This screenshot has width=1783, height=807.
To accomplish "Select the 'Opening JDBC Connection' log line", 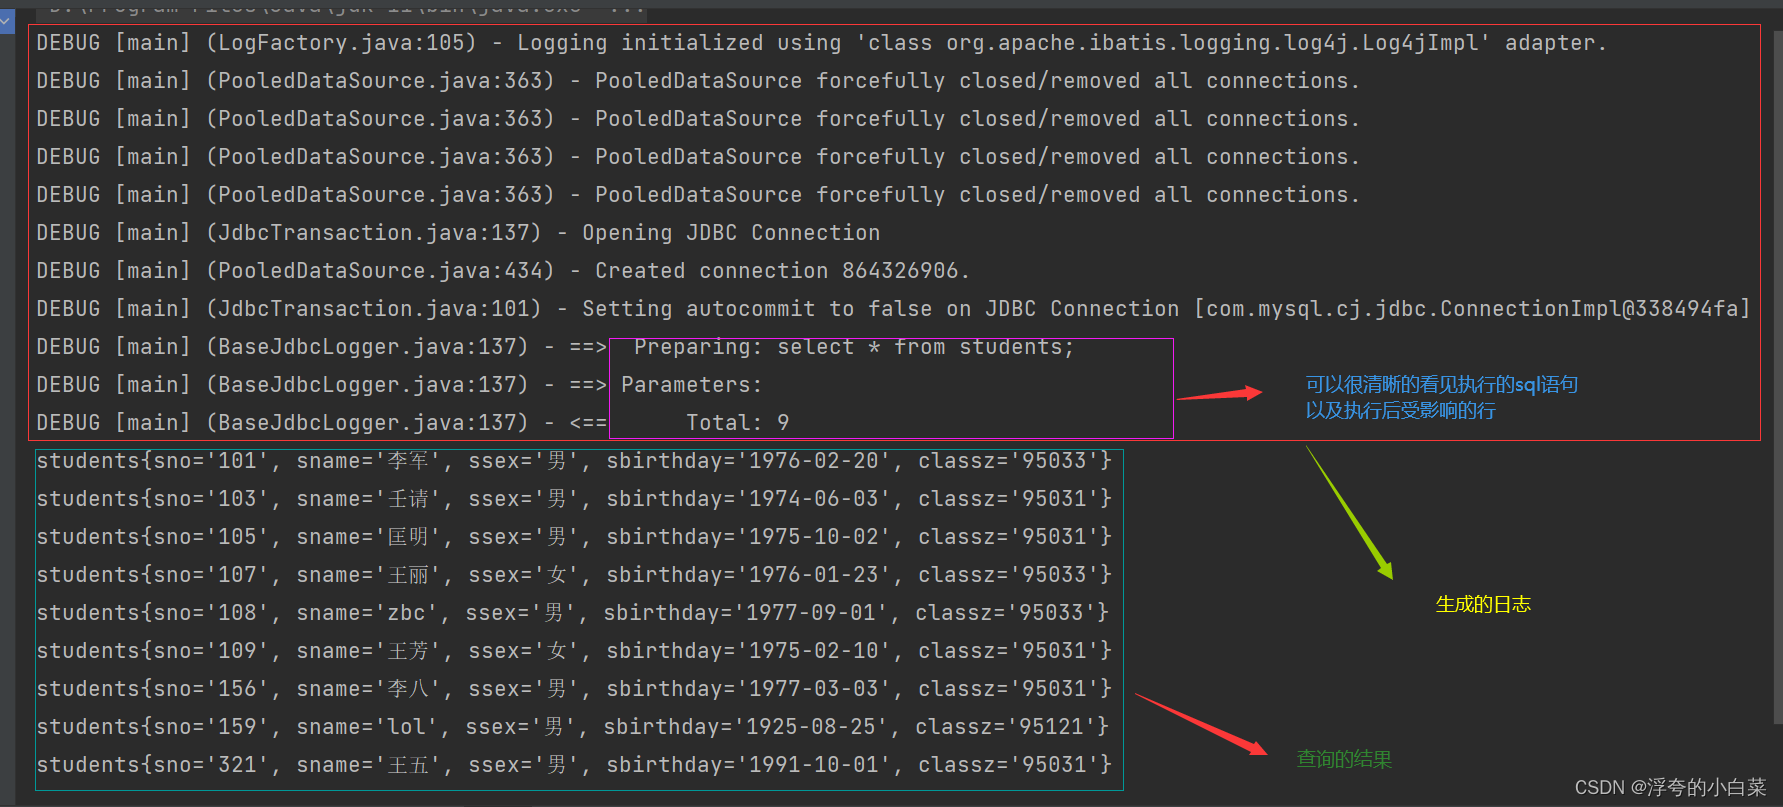I will coord(458,233).
